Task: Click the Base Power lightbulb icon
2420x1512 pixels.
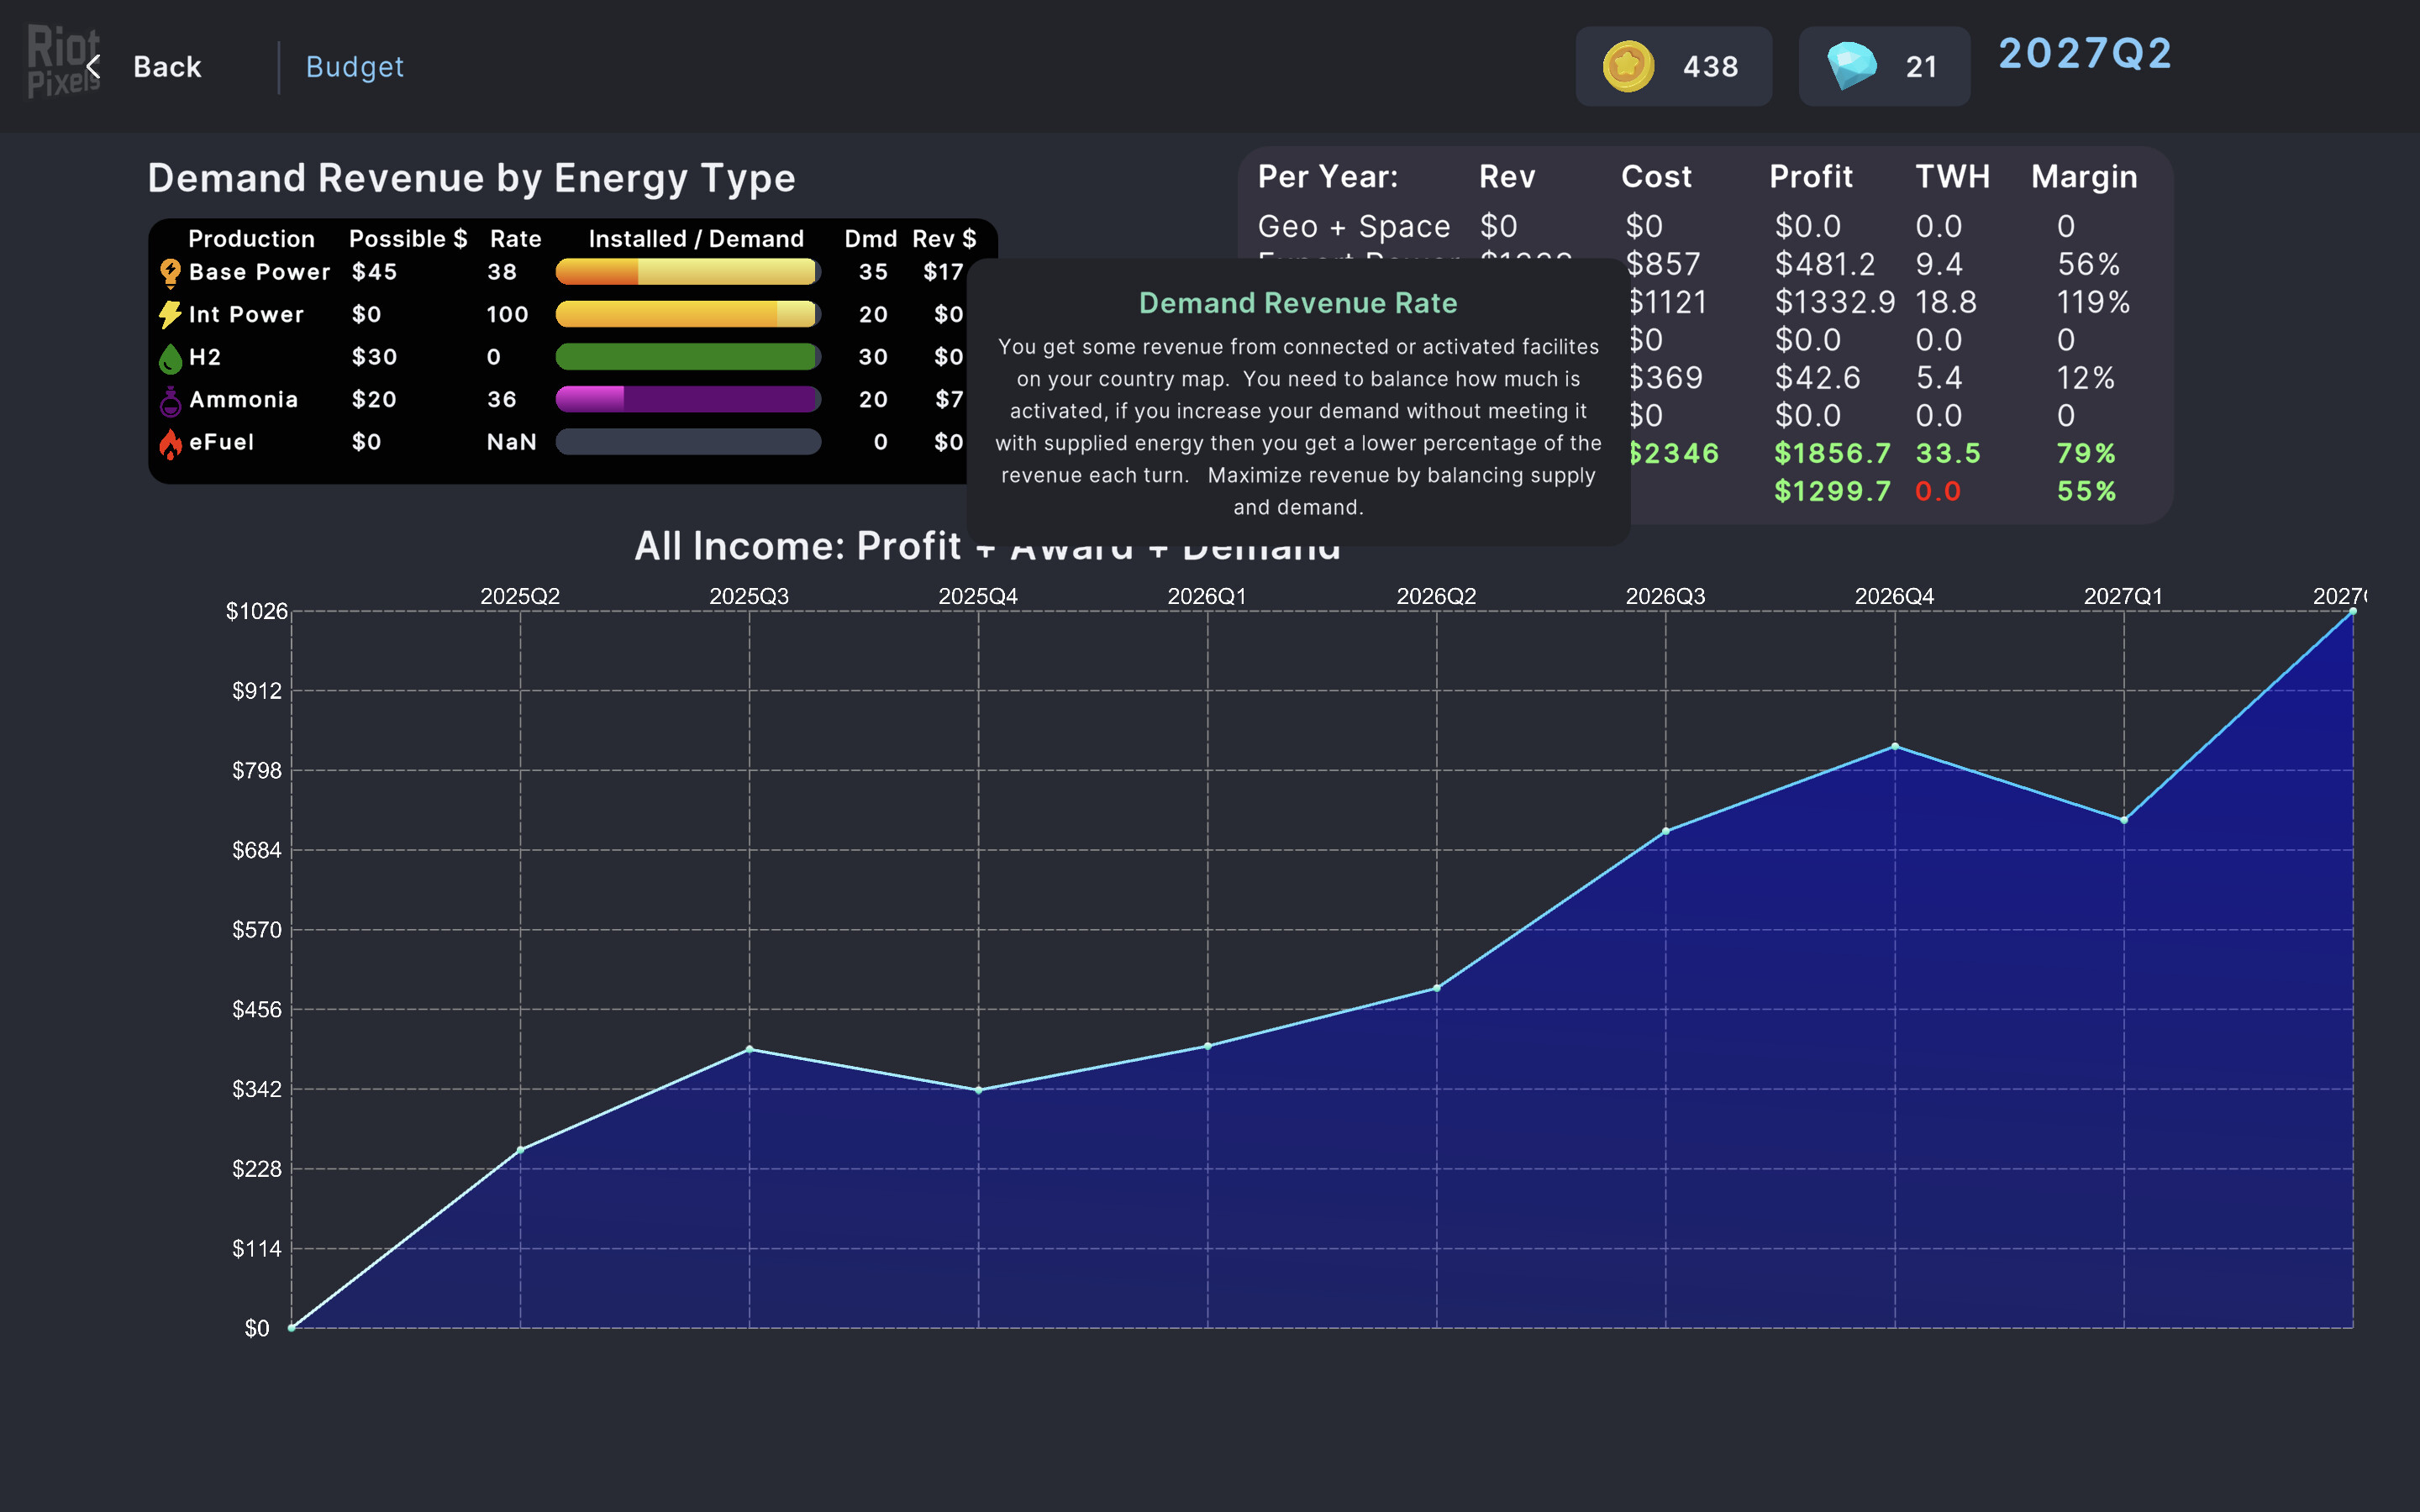Action: [170, 272]
